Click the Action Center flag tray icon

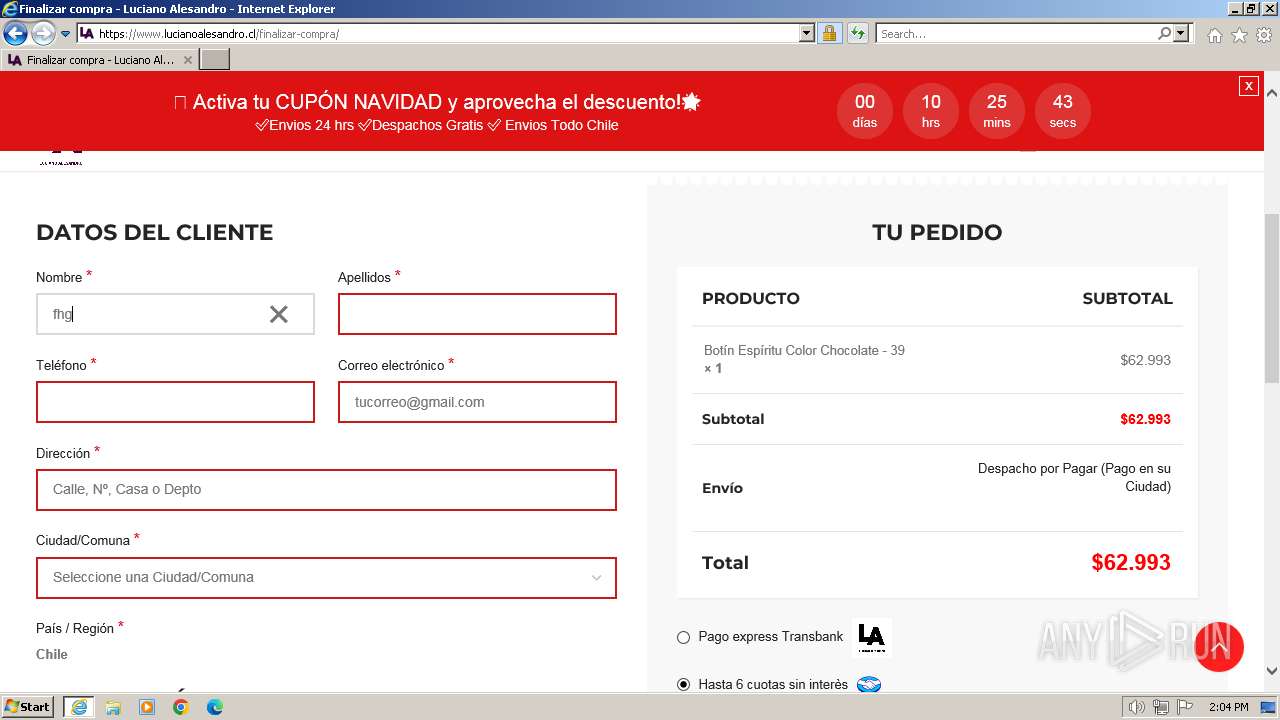pyautogui.click(x=1185, y=707)
